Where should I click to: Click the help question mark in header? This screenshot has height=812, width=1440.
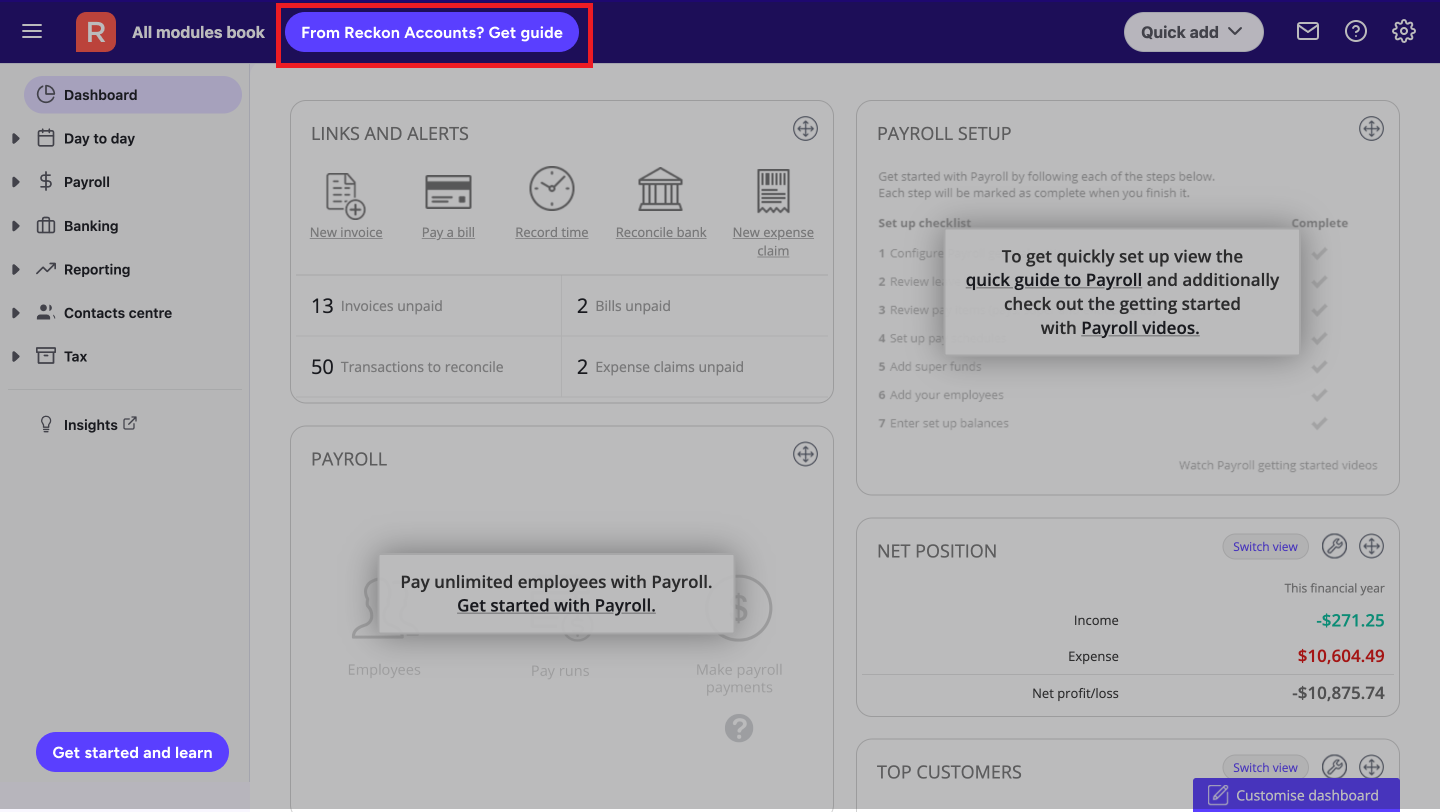(1356, 32)
